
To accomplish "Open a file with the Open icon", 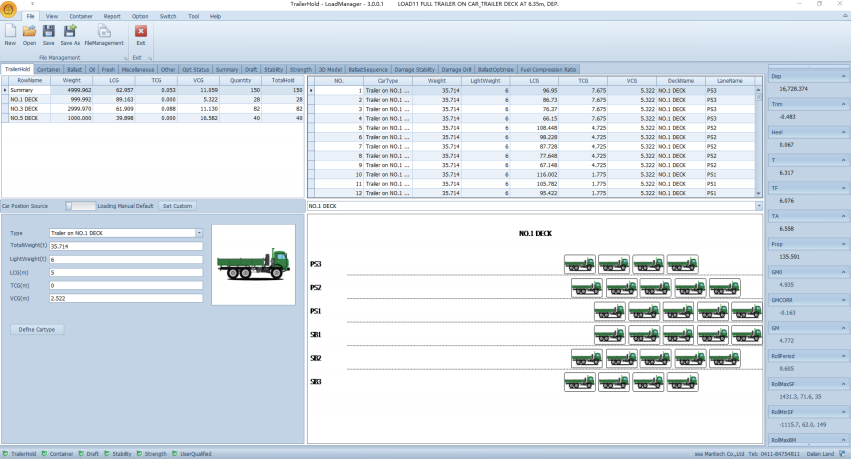I will [29, 34].
